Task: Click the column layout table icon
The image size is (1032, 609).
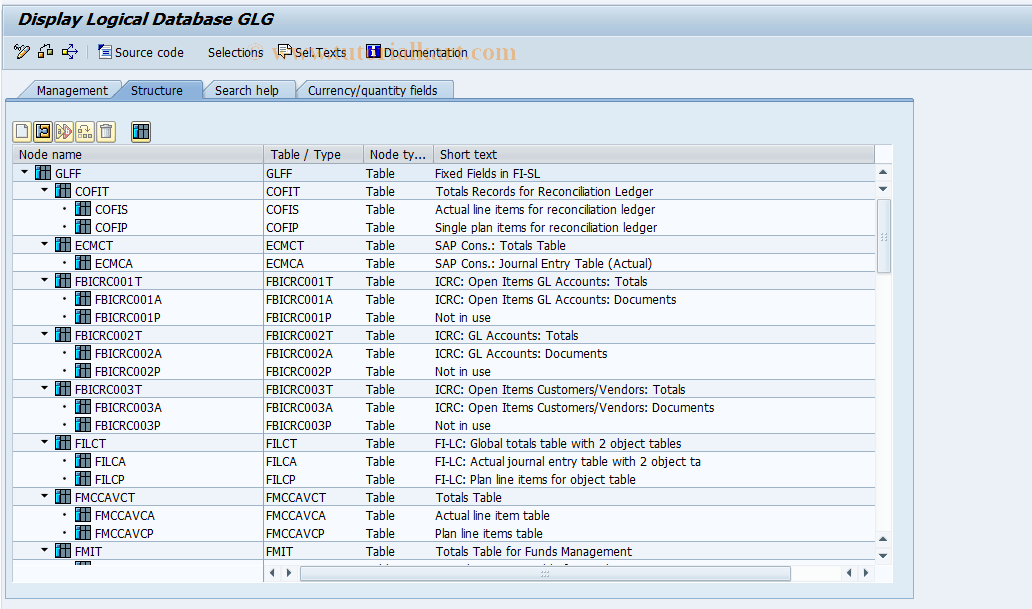Action: tap(140, 131)
